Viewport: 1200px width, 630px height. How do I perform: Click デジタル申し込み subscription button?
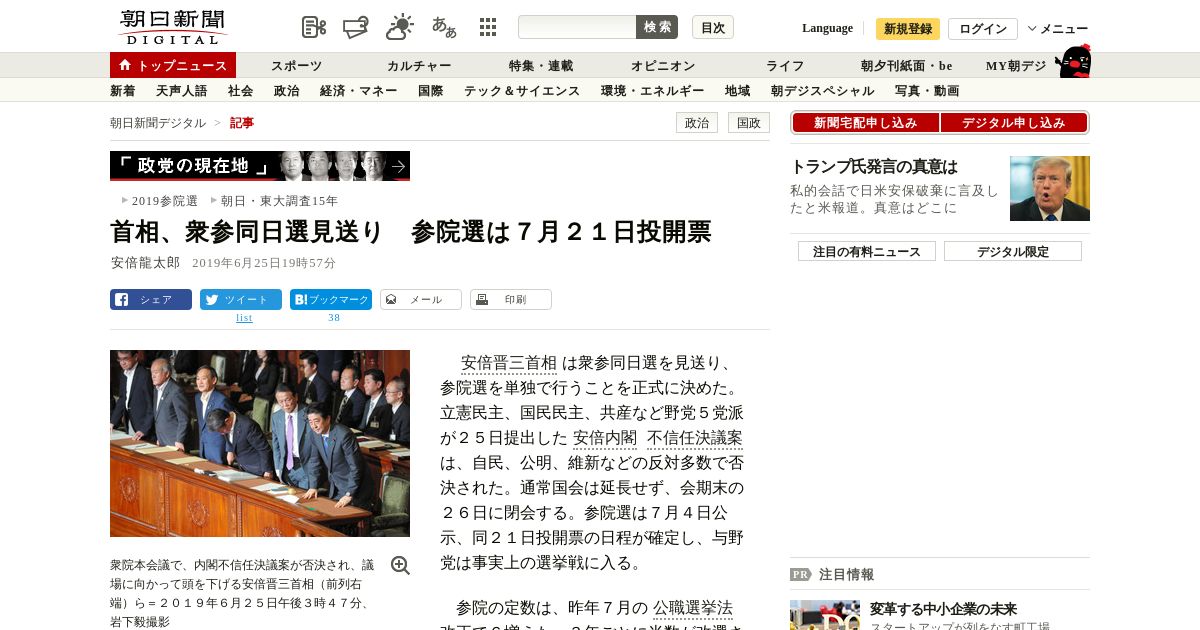tap(1014, 123)
